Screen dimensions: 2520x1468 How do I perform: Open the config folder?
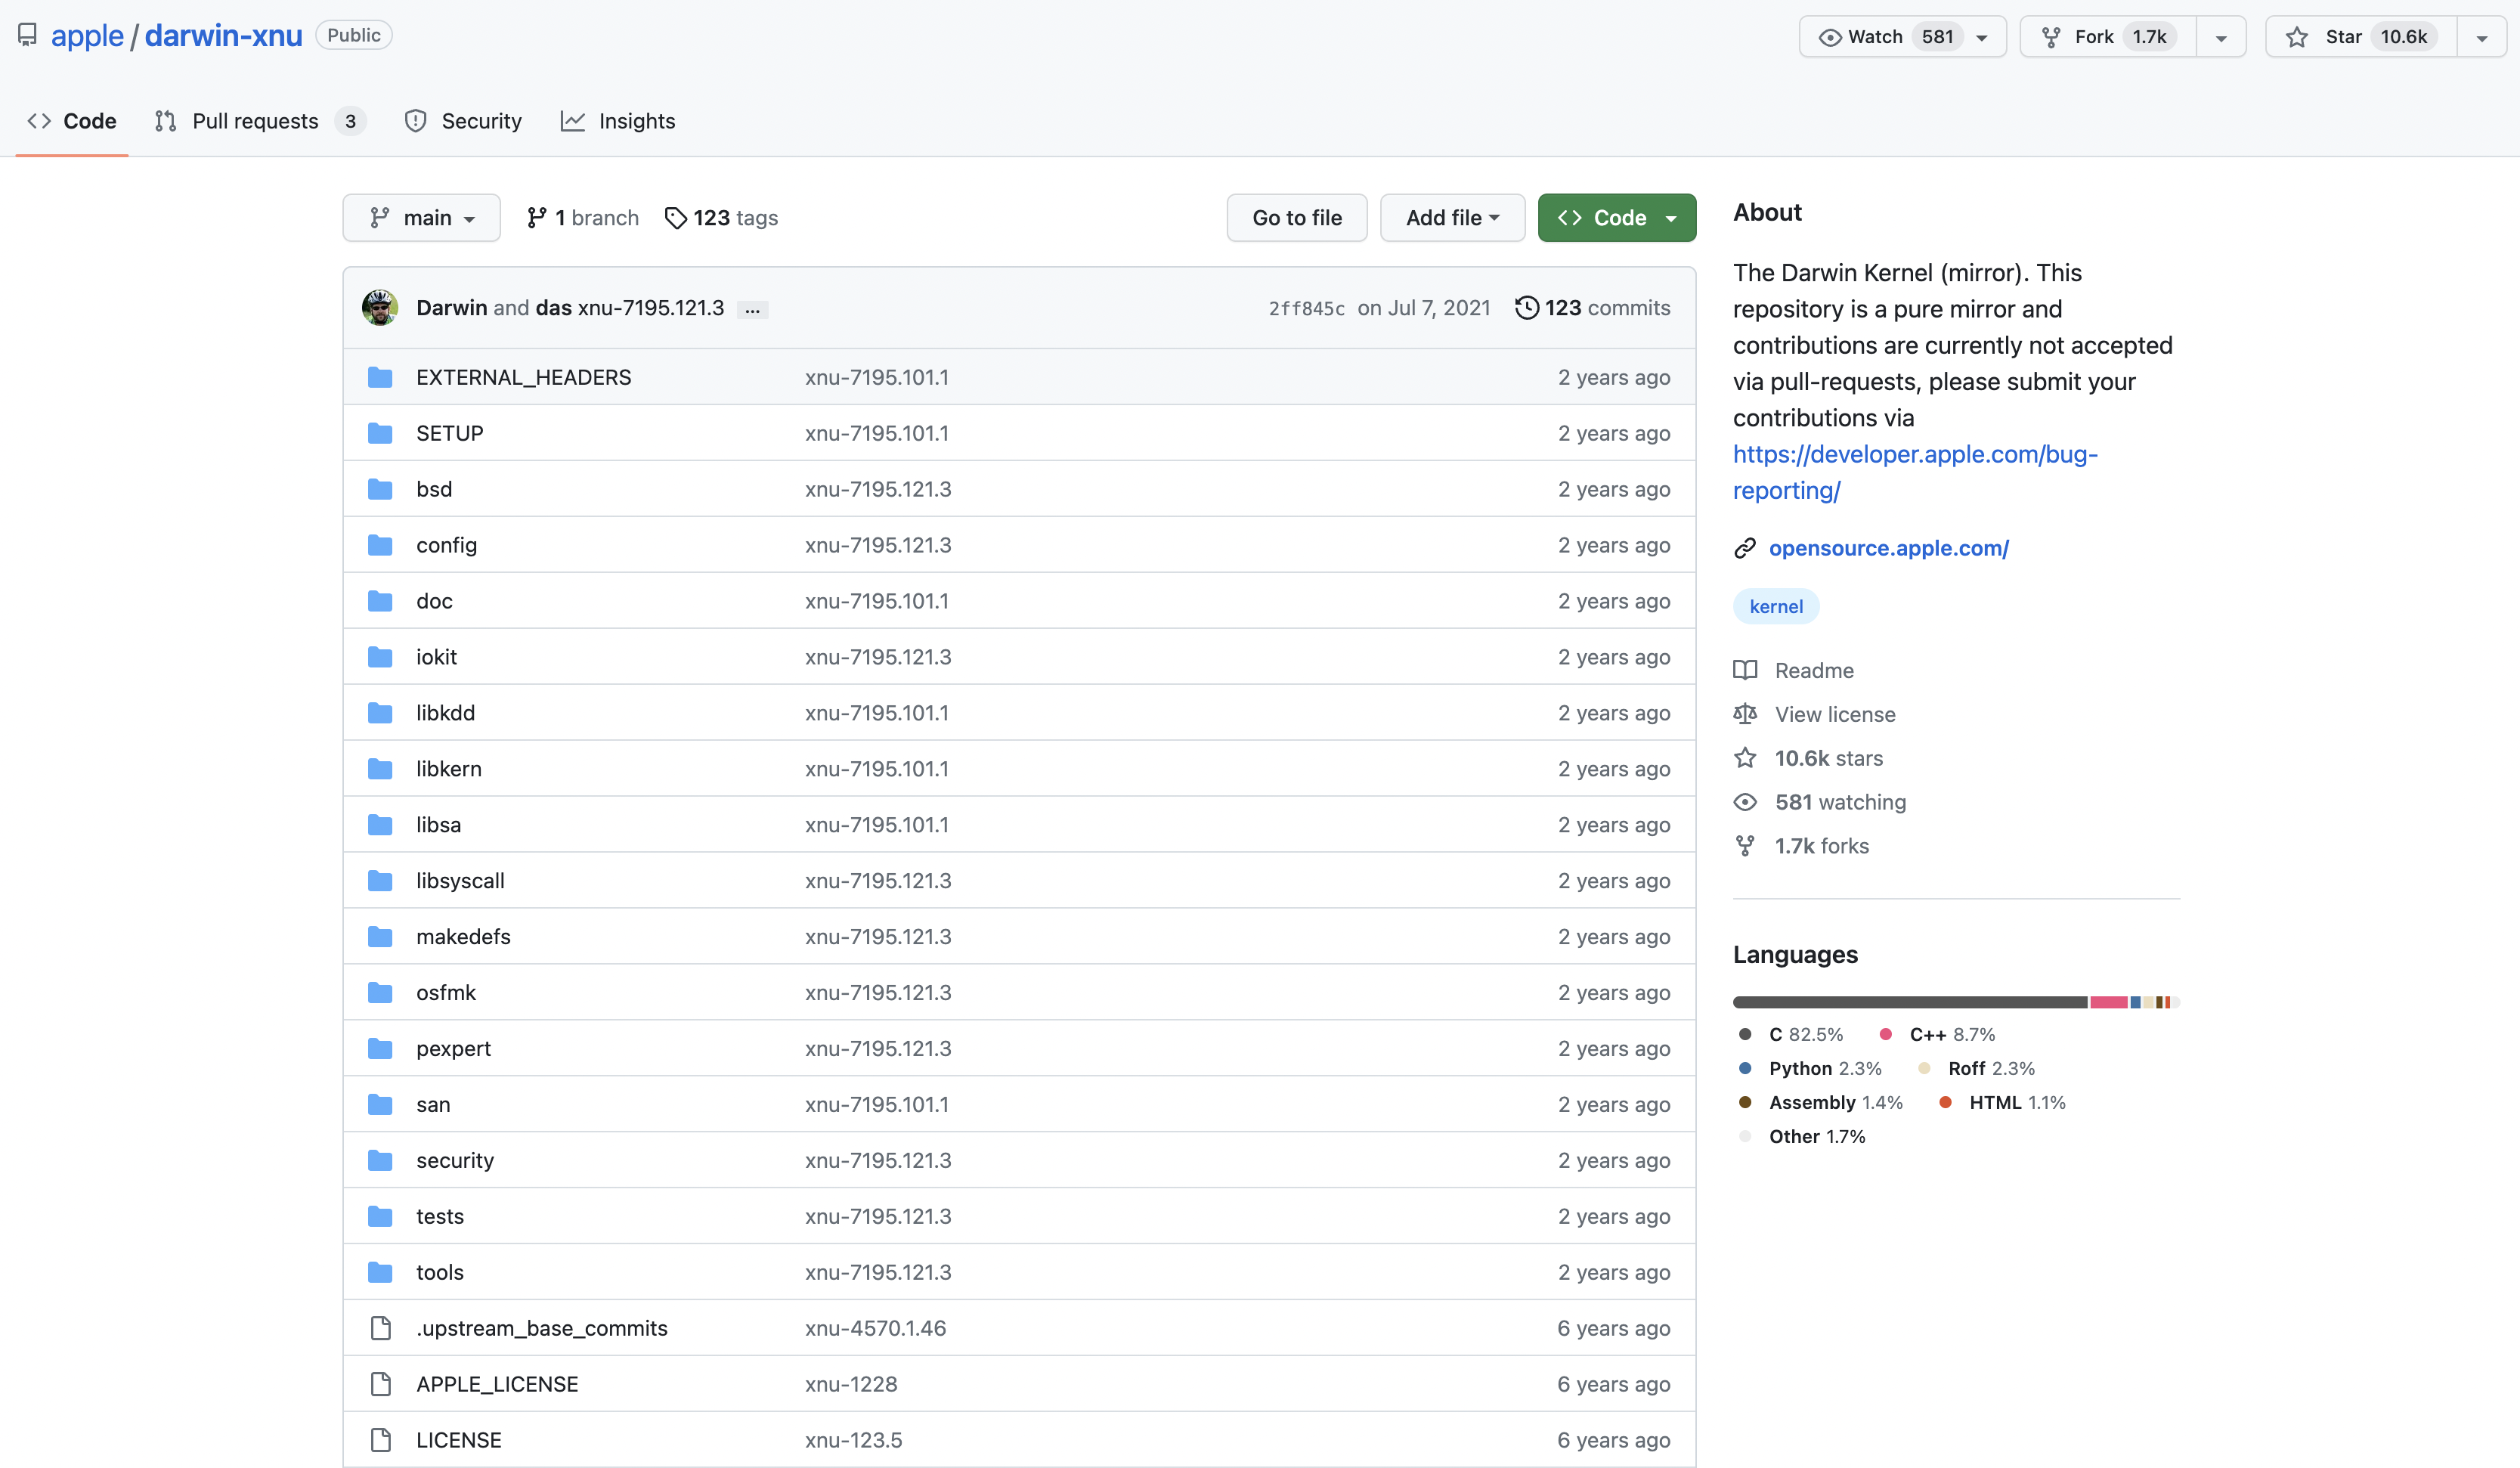click(x=446, y=545)
